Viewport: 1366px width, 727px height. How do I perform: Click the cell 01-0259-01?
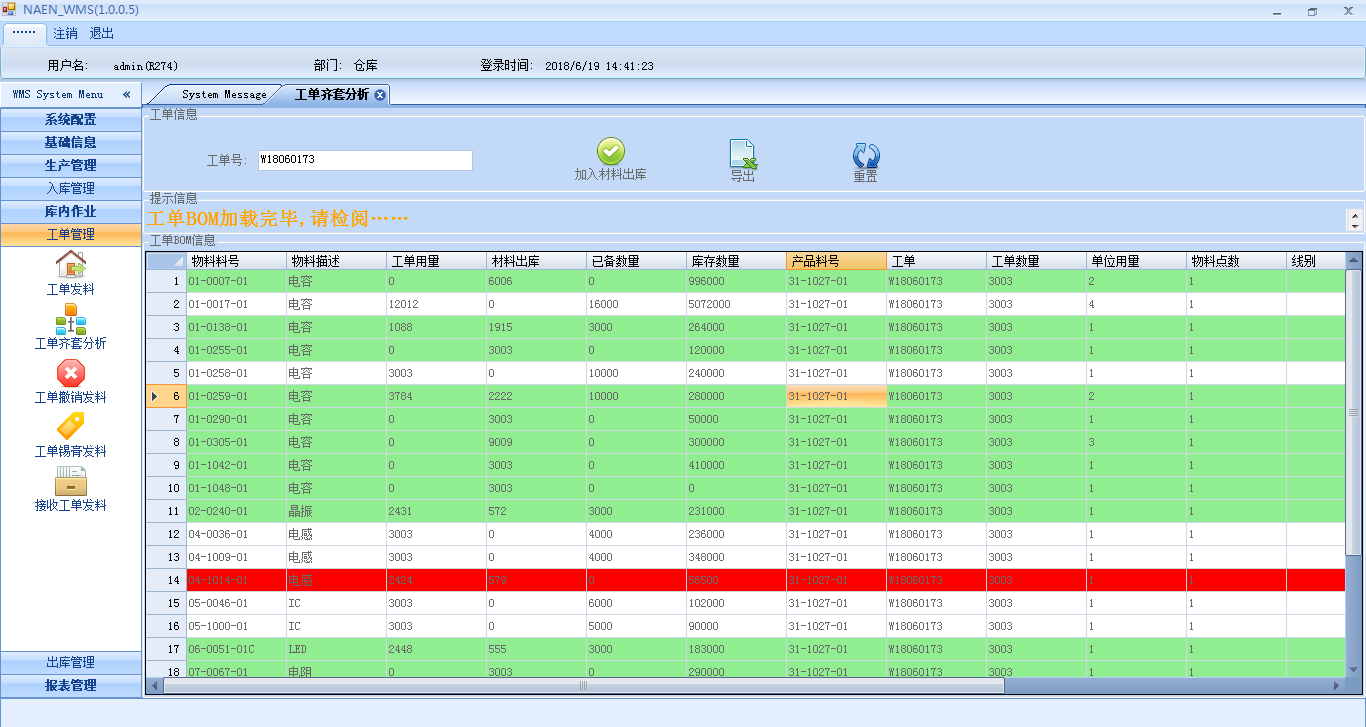[x=236, y=396]
